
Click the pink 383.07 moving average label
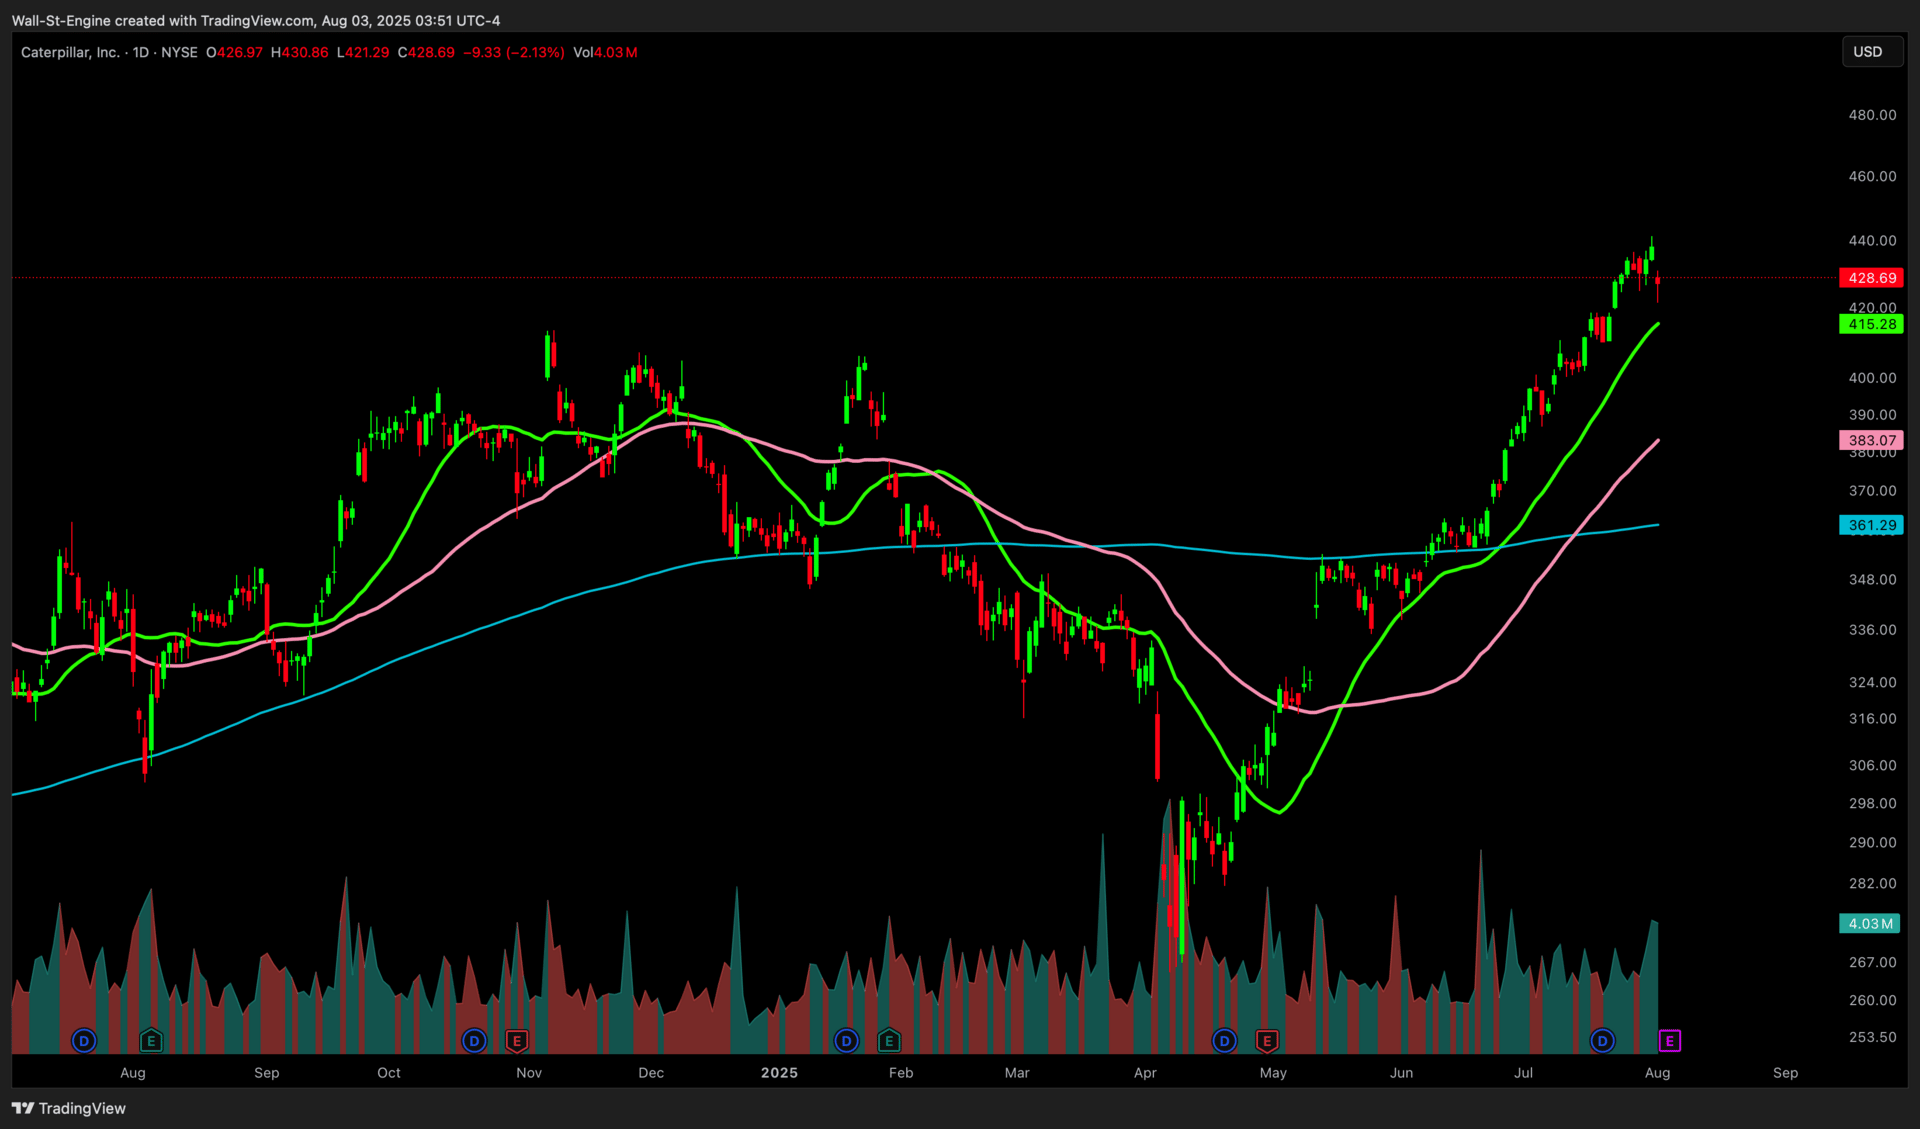coord(1871,440)
